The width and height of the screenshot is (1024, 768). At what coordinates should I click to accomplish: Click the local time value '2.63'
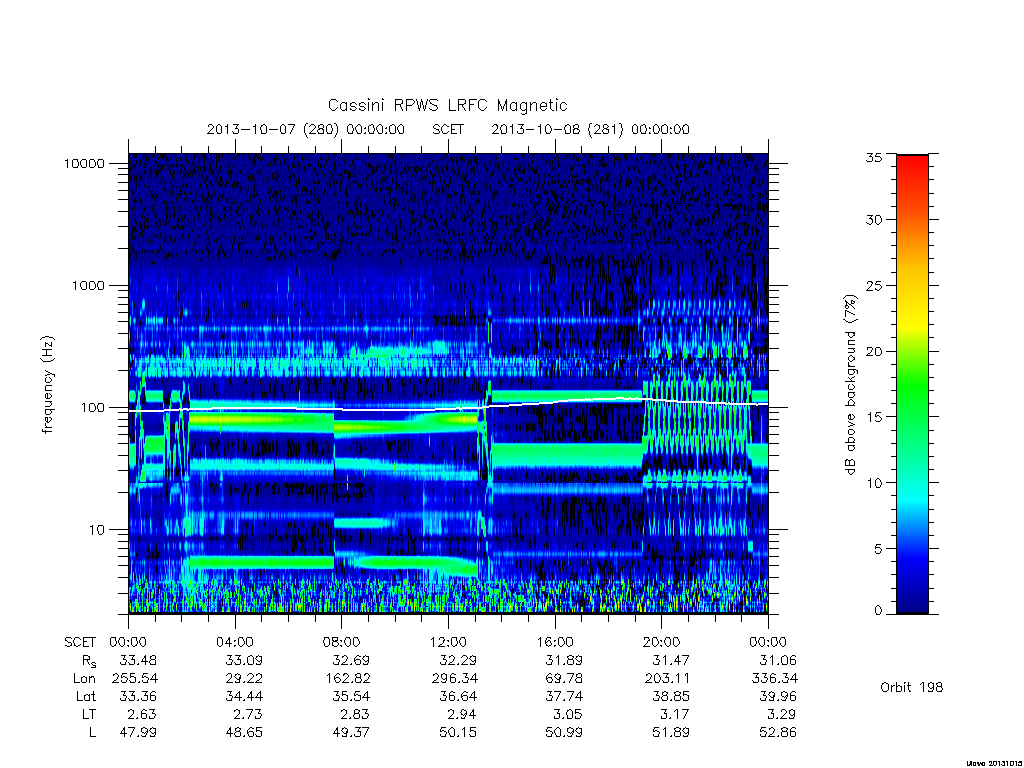(142, 714)
